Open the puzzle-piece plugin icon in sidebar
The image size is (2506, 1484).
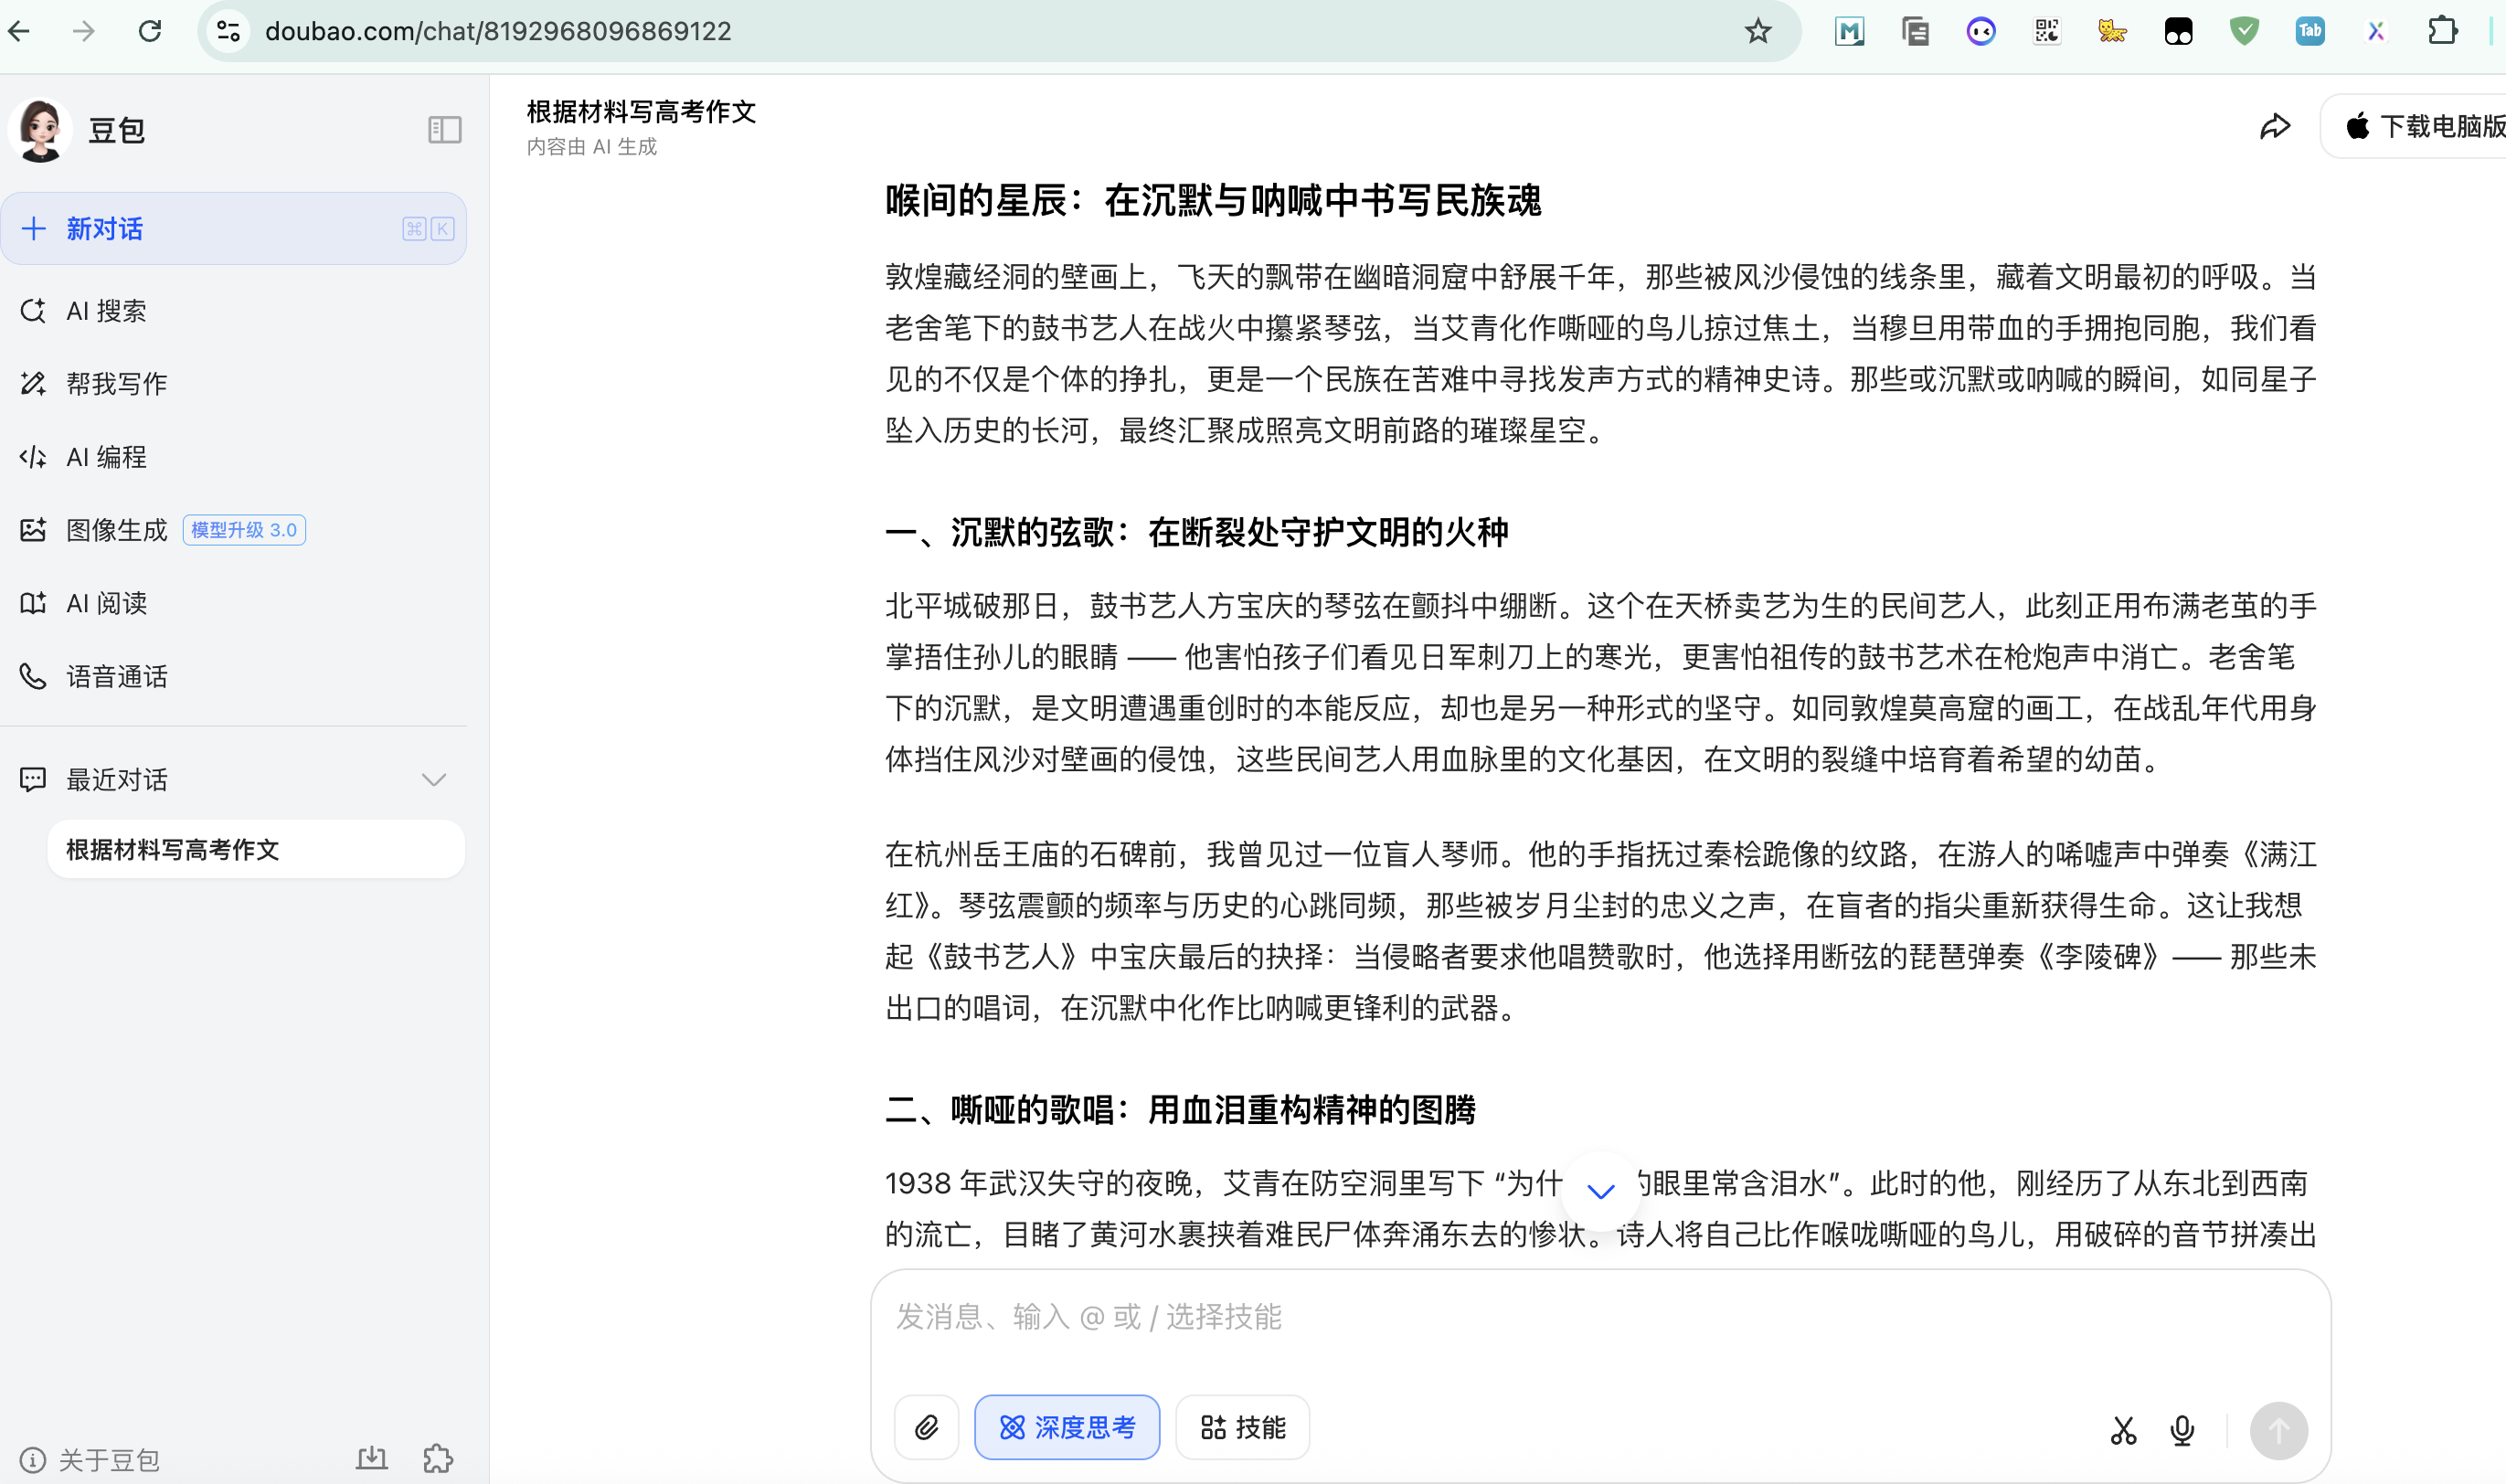pyautogui.click(x=438, y=1458)
